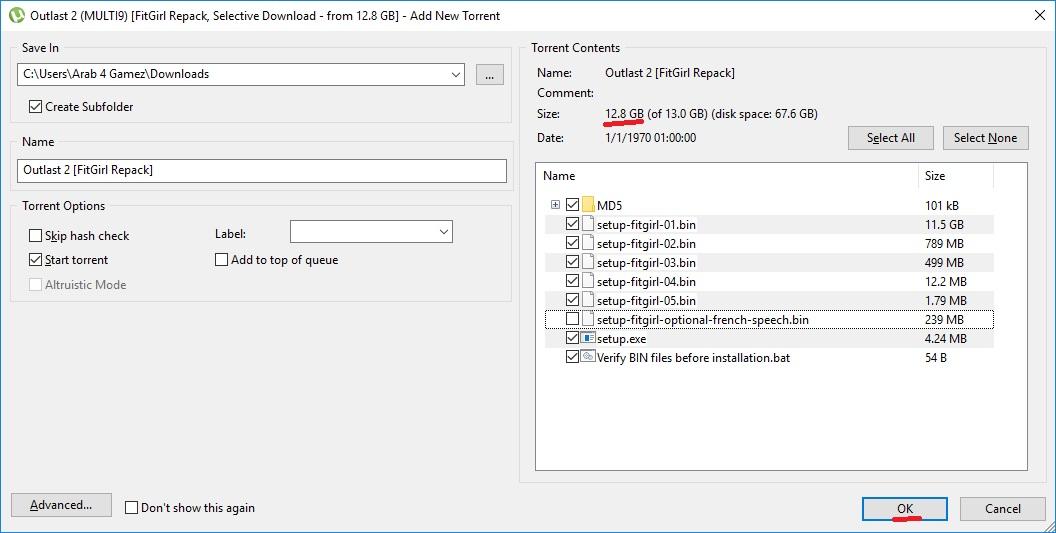Click the Verify BIN files .bat icon
The width and height of the screenshot is (1056, 533).
[588, 356]
